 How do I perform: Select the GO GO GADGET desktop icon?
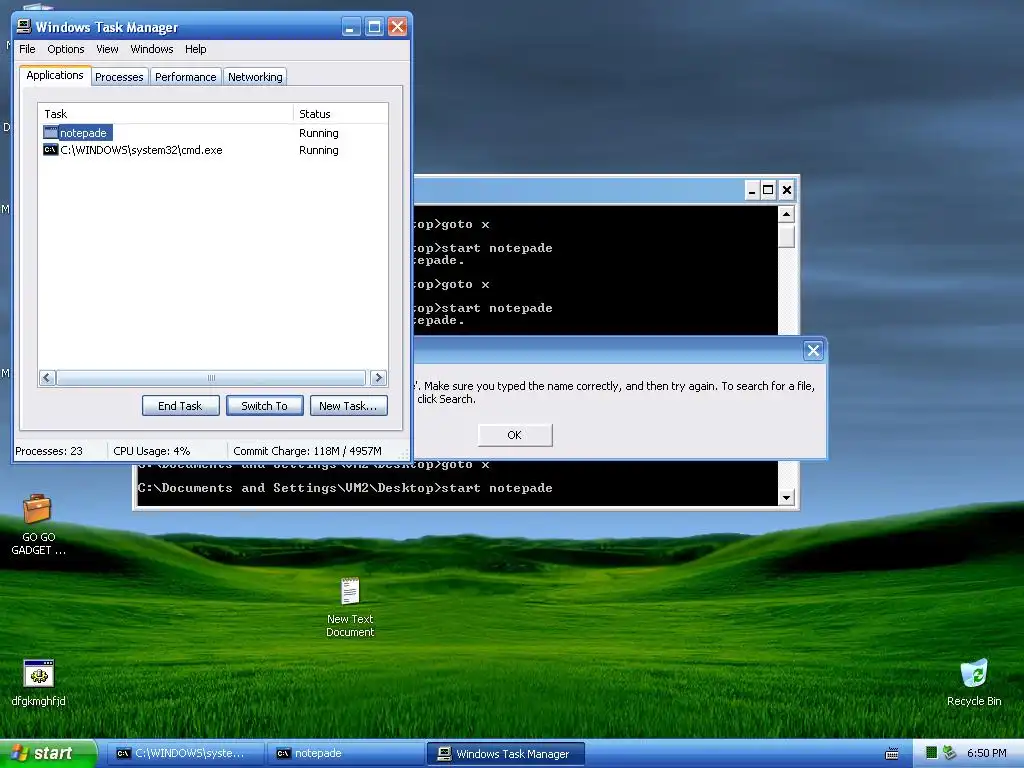38,524
